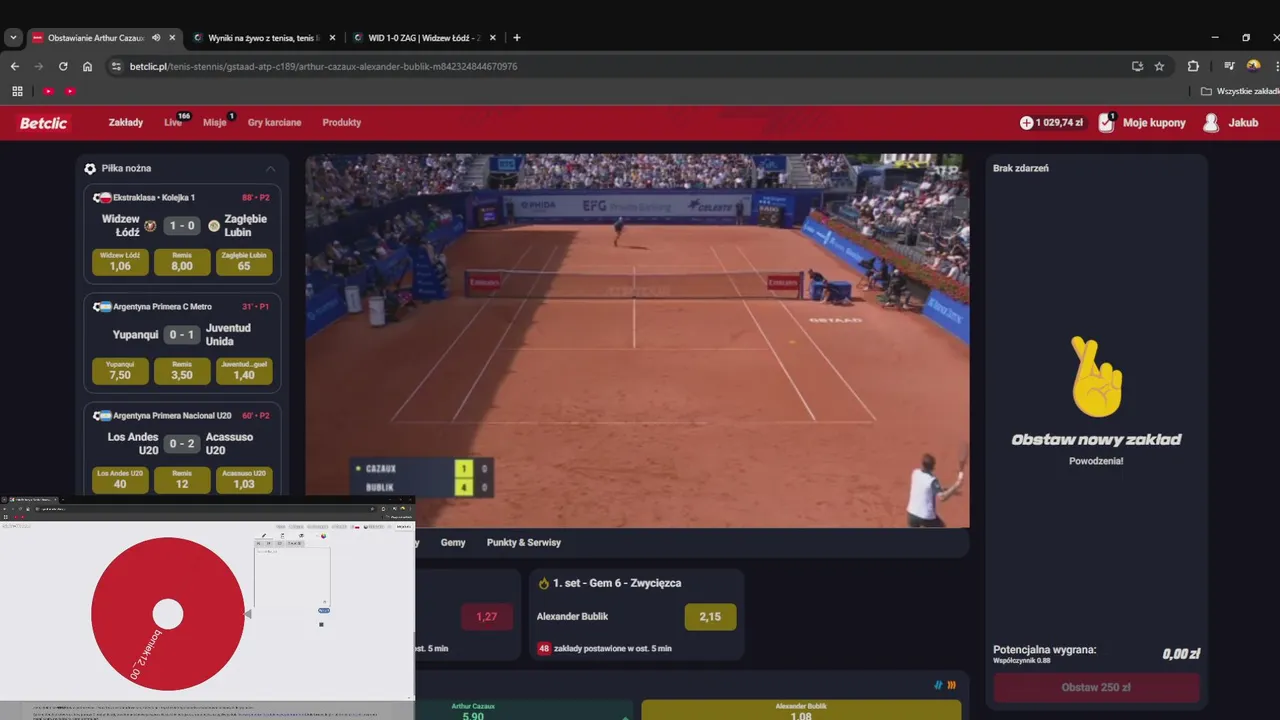Click the betclic.pl address bar URL
This screenshot has width=1280, height=720.
(x=323, y=66)
